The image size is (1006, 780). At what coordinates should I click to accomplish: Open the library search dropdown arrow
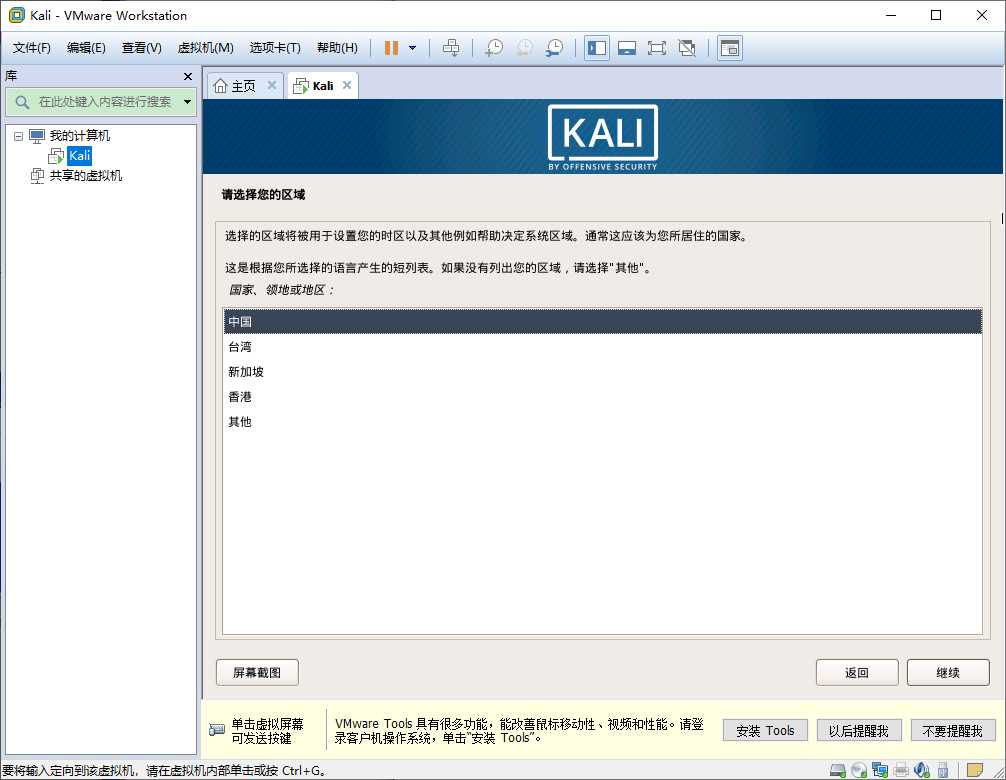(187, 102)
